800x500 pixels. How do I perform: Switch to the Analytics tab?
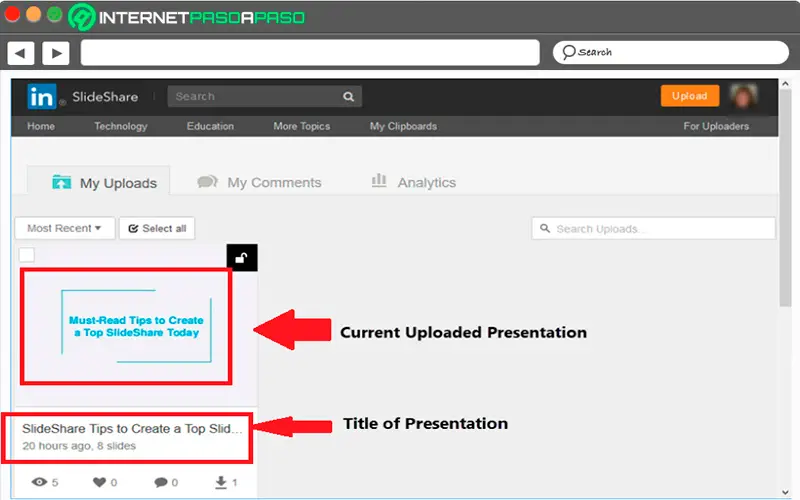tap(413, 182)
